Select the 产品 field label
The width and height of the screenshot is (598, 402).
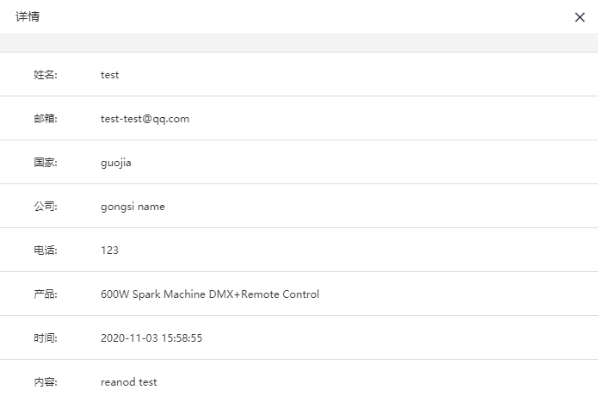(45, 294)
